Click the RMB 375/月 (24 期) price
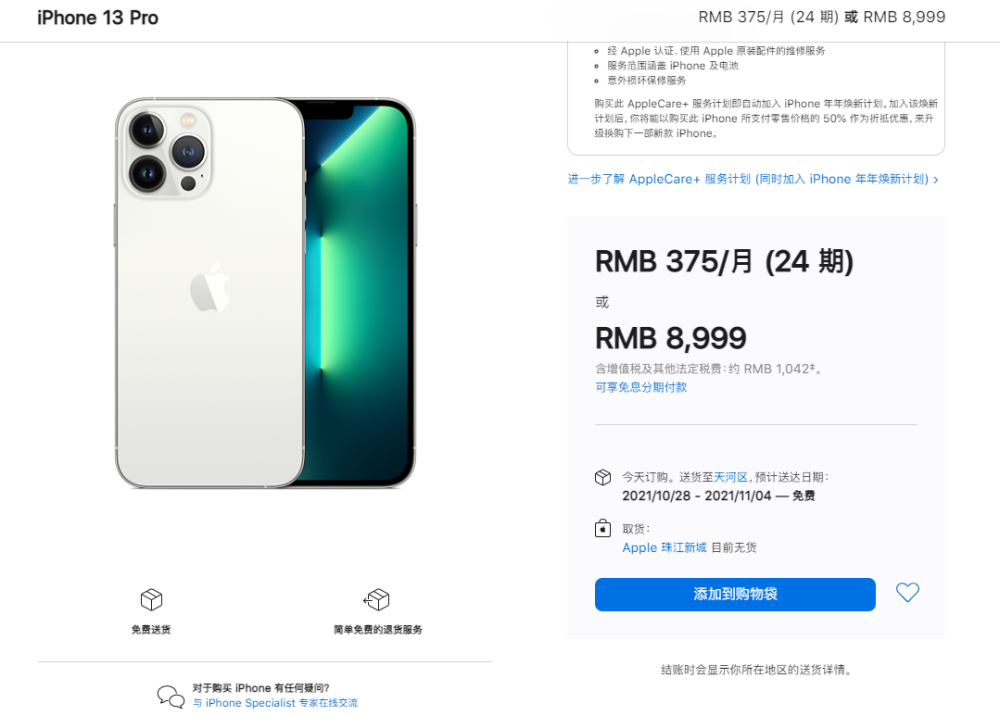The image size is (1000, 728). (724, 262)
